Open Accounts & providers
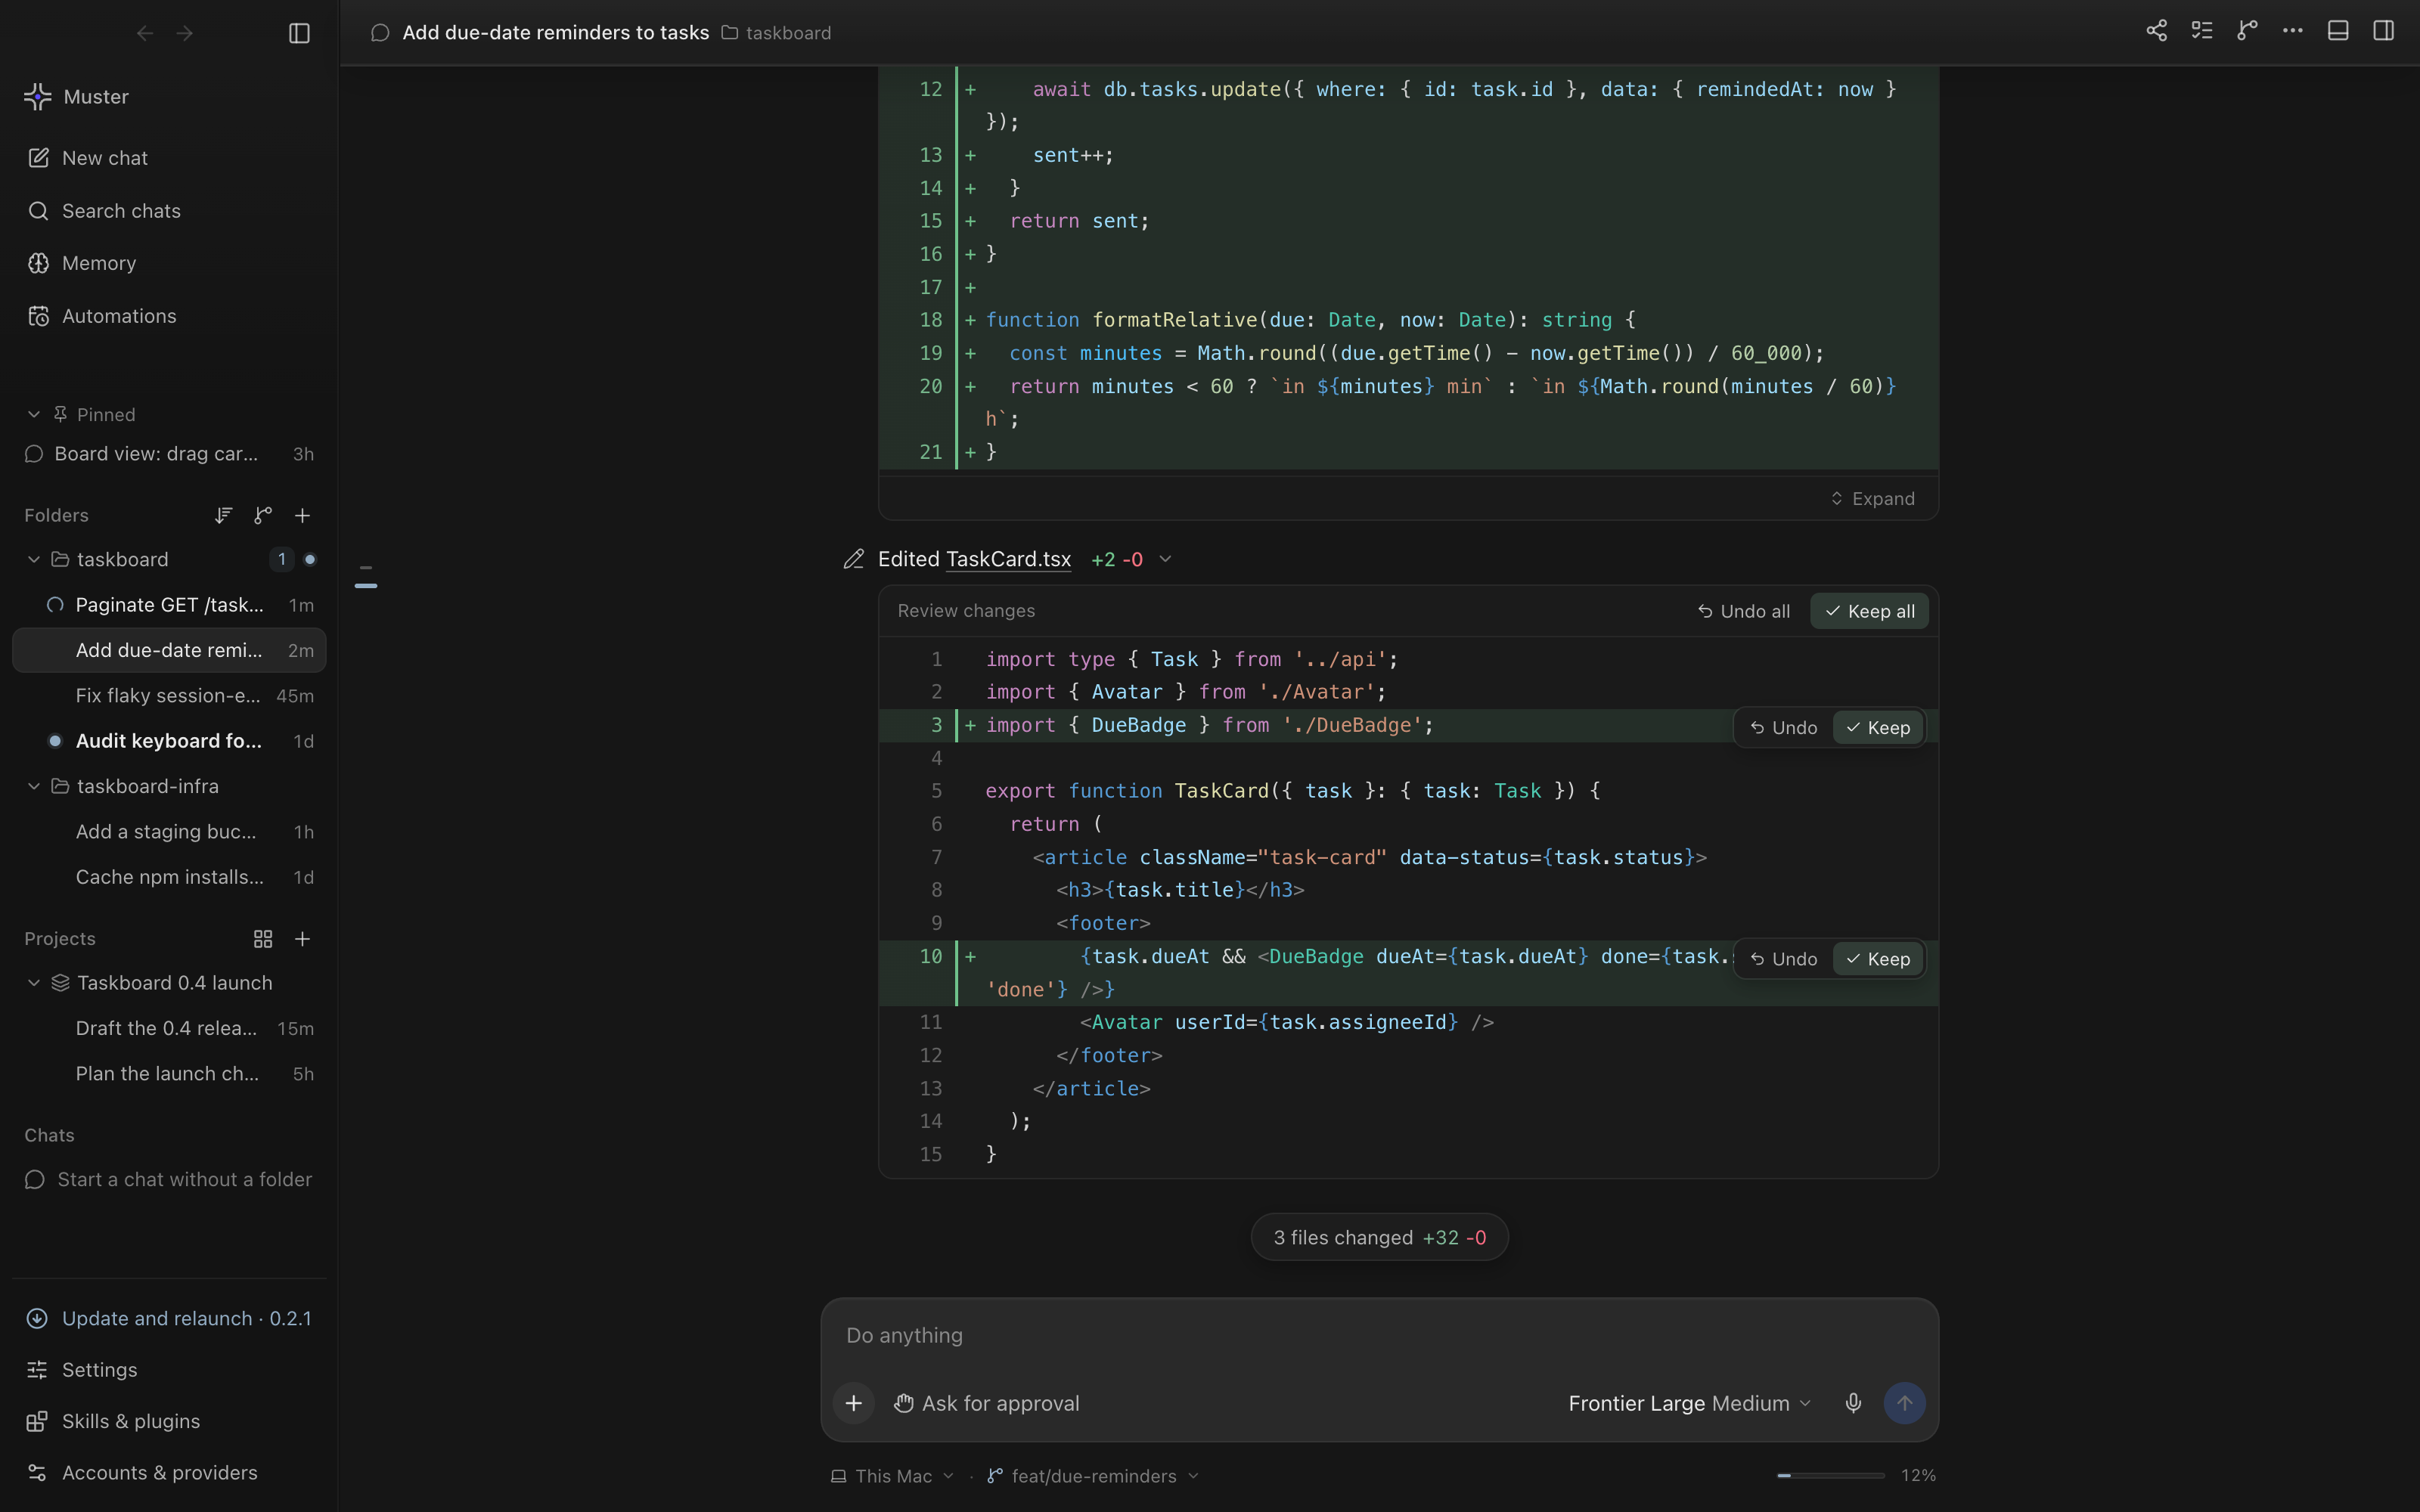The height and width of the screenshot is (1512, 2420). click(x=169, y=1473)
